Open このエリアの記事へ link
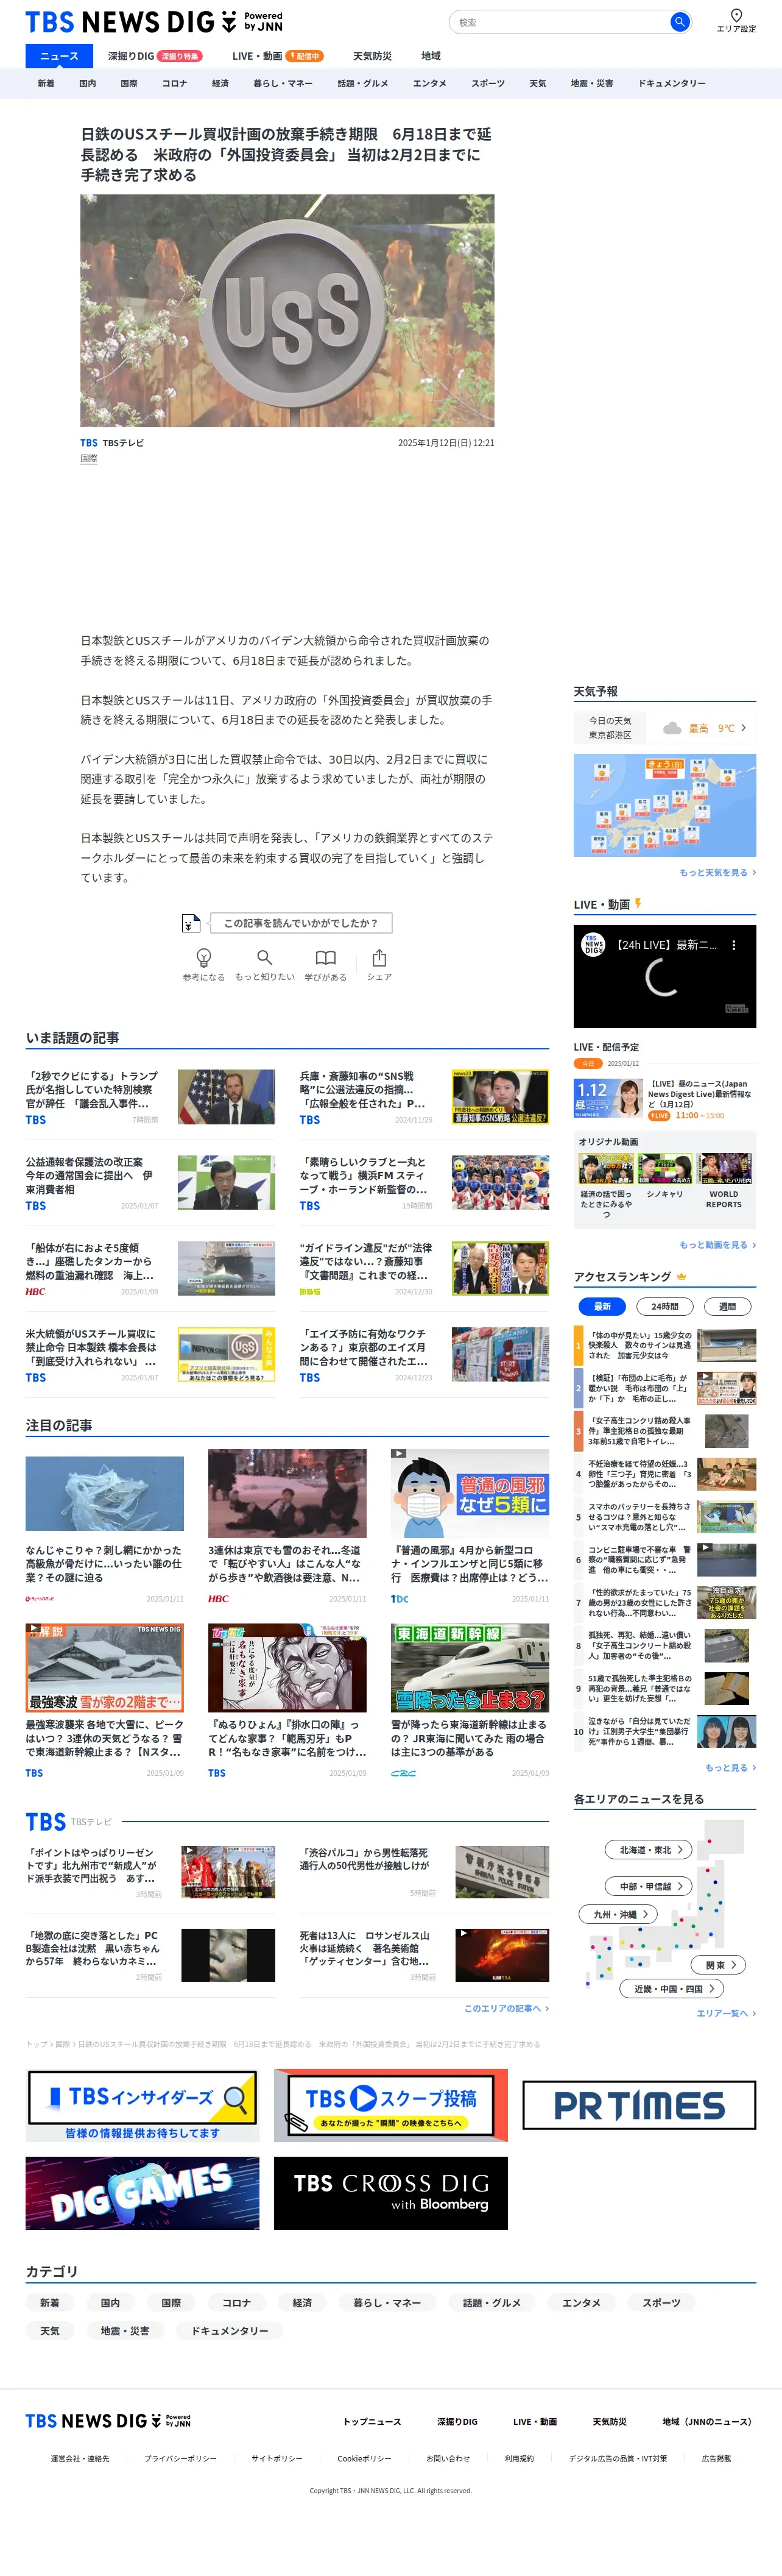 point(506,2008)
